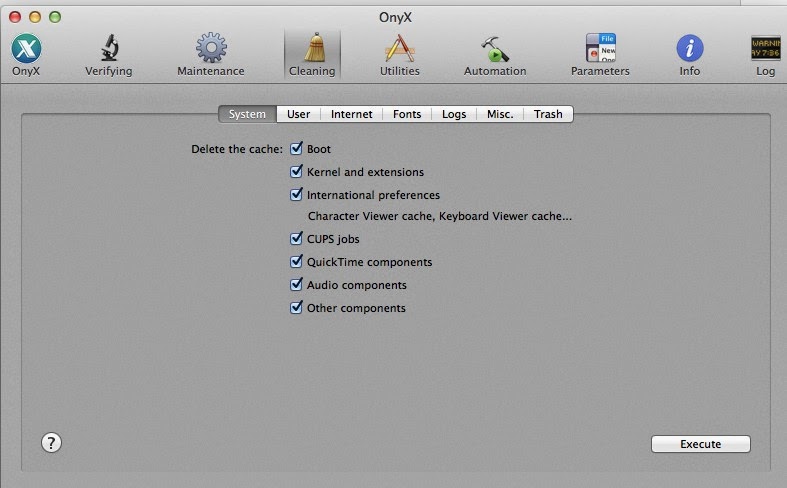Click the red close window button
The width and height of the screenshot is (787, 488).
(15, 17)
